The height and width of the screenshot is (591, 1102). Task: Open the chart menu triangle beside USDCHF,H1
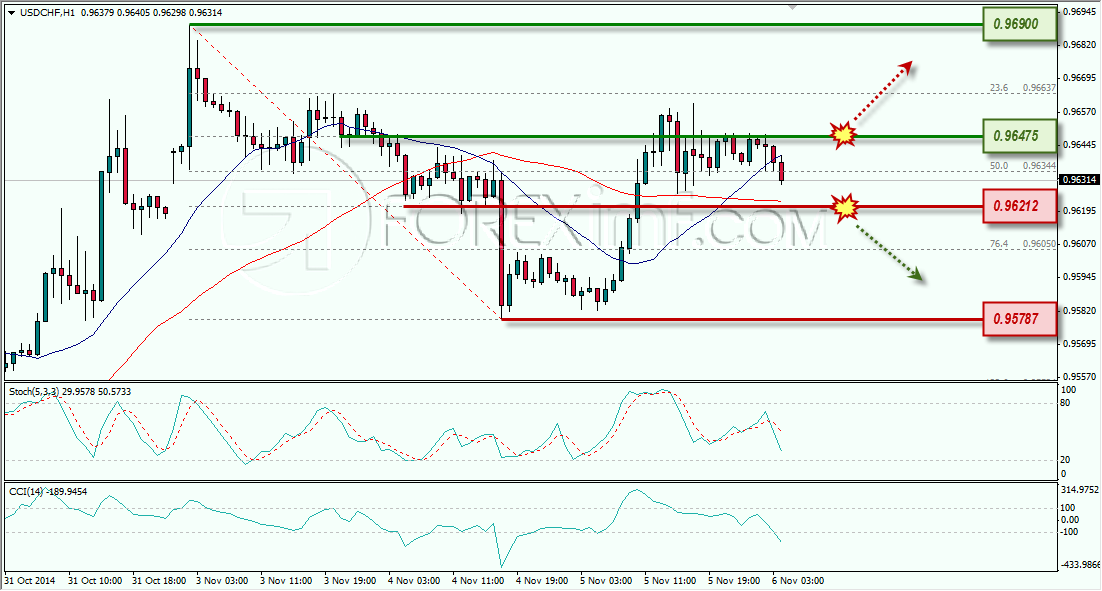[x=11, y=13]
